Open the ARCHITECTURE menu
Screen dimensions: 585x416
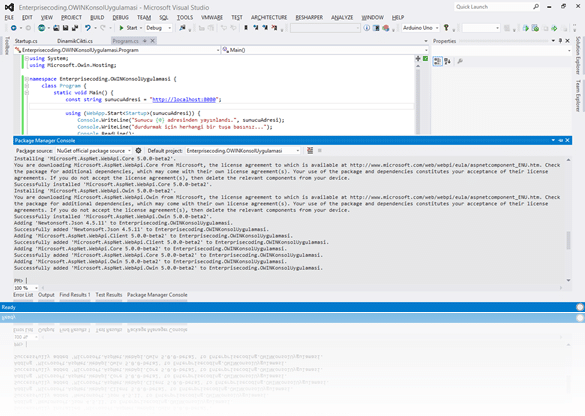[x=269, y=18]
